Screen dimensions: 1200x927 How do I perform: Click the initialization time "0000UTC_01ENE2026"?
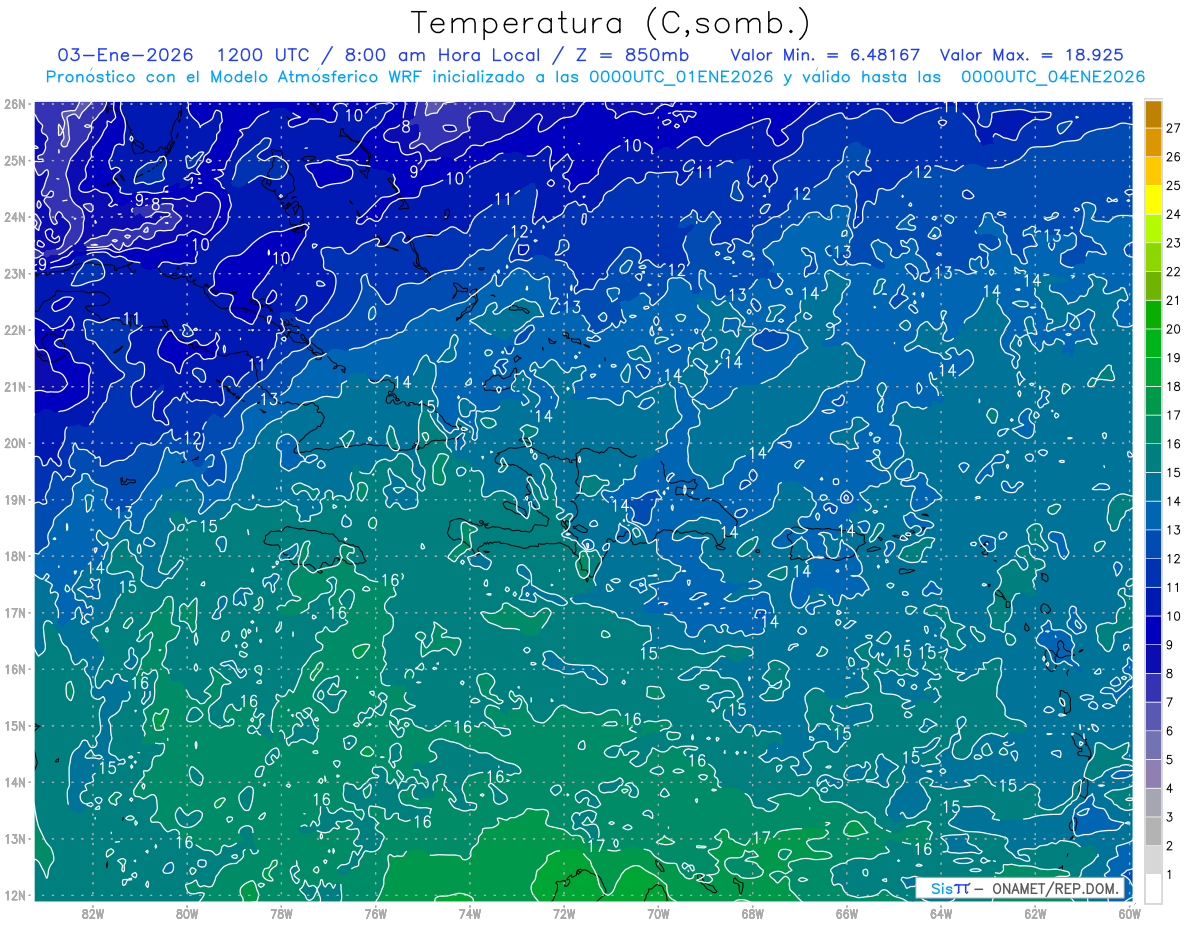tap(681, 77)
